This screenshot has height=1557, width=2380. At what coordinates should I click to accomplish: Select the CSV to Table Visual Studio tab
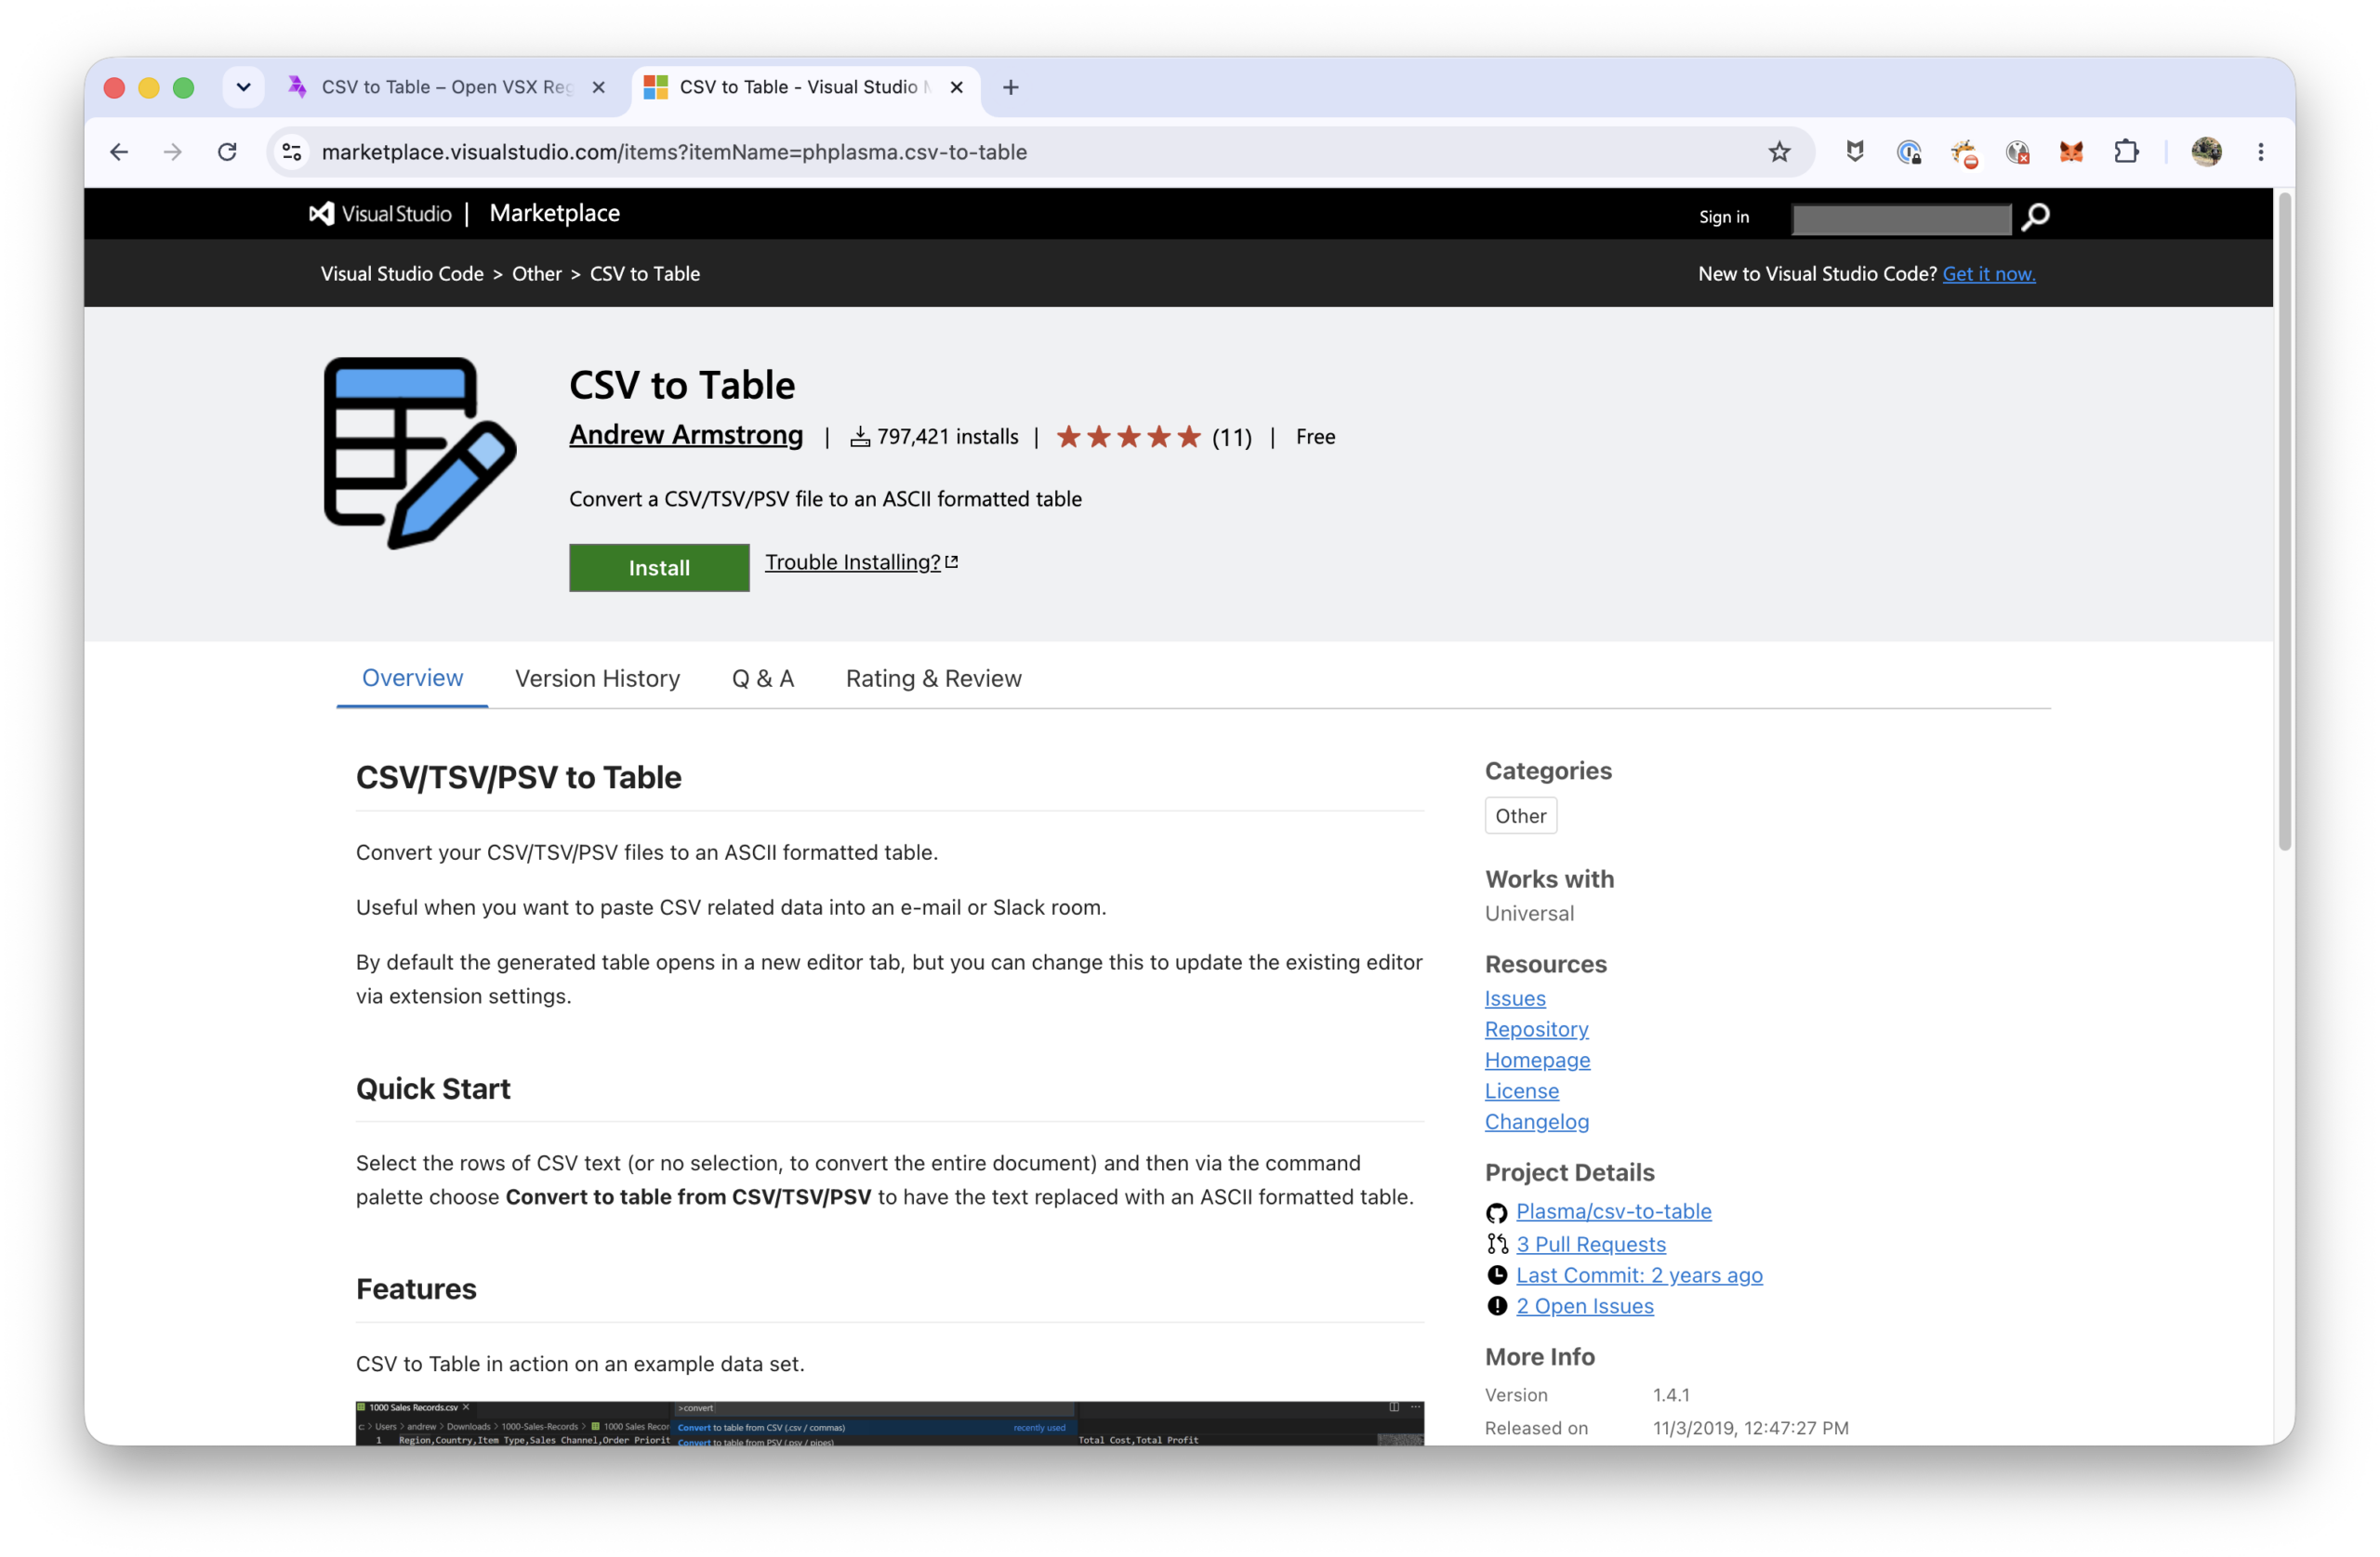click(x=805, y=87)
